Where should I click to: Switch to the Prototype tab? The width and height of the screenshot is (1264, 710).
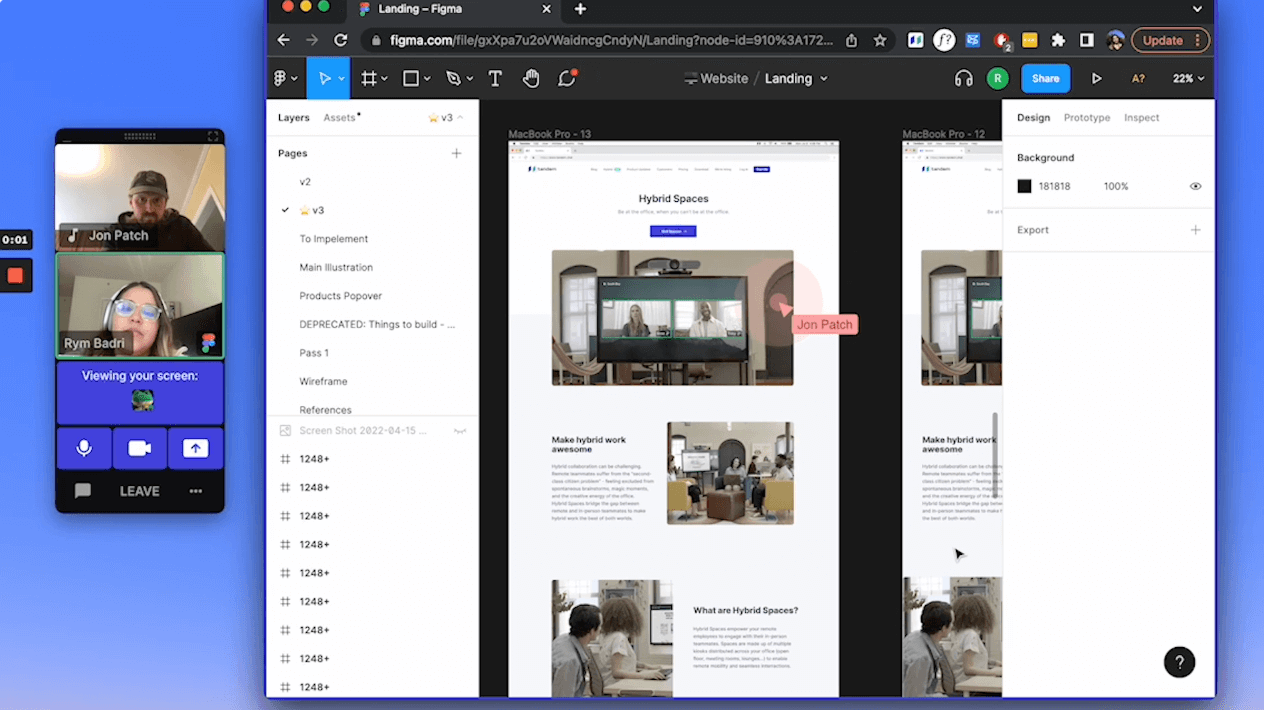(1086, 118)
